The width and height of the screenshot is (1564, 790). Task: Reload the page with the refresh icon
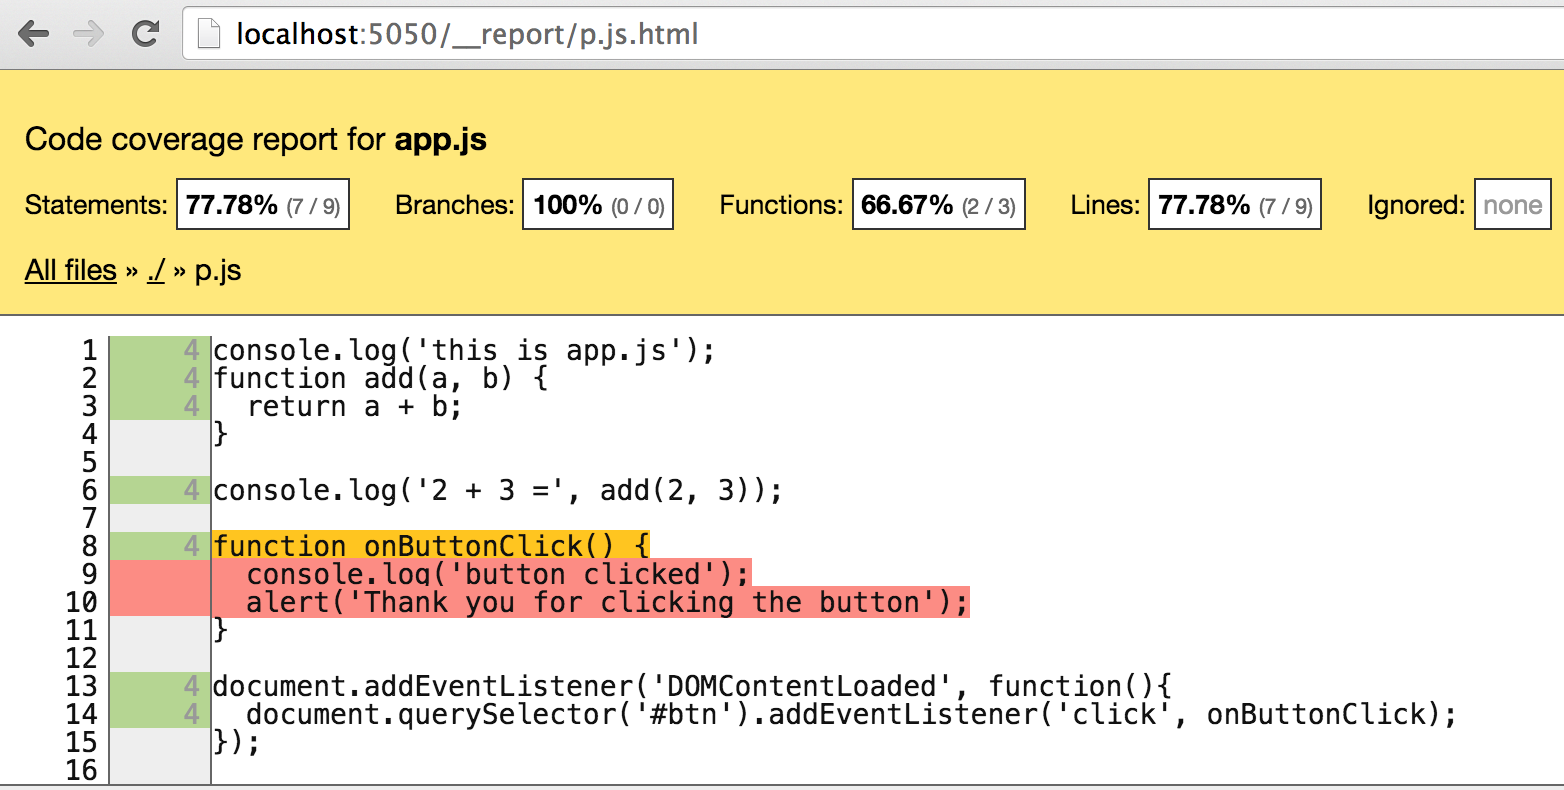point(146,34)
